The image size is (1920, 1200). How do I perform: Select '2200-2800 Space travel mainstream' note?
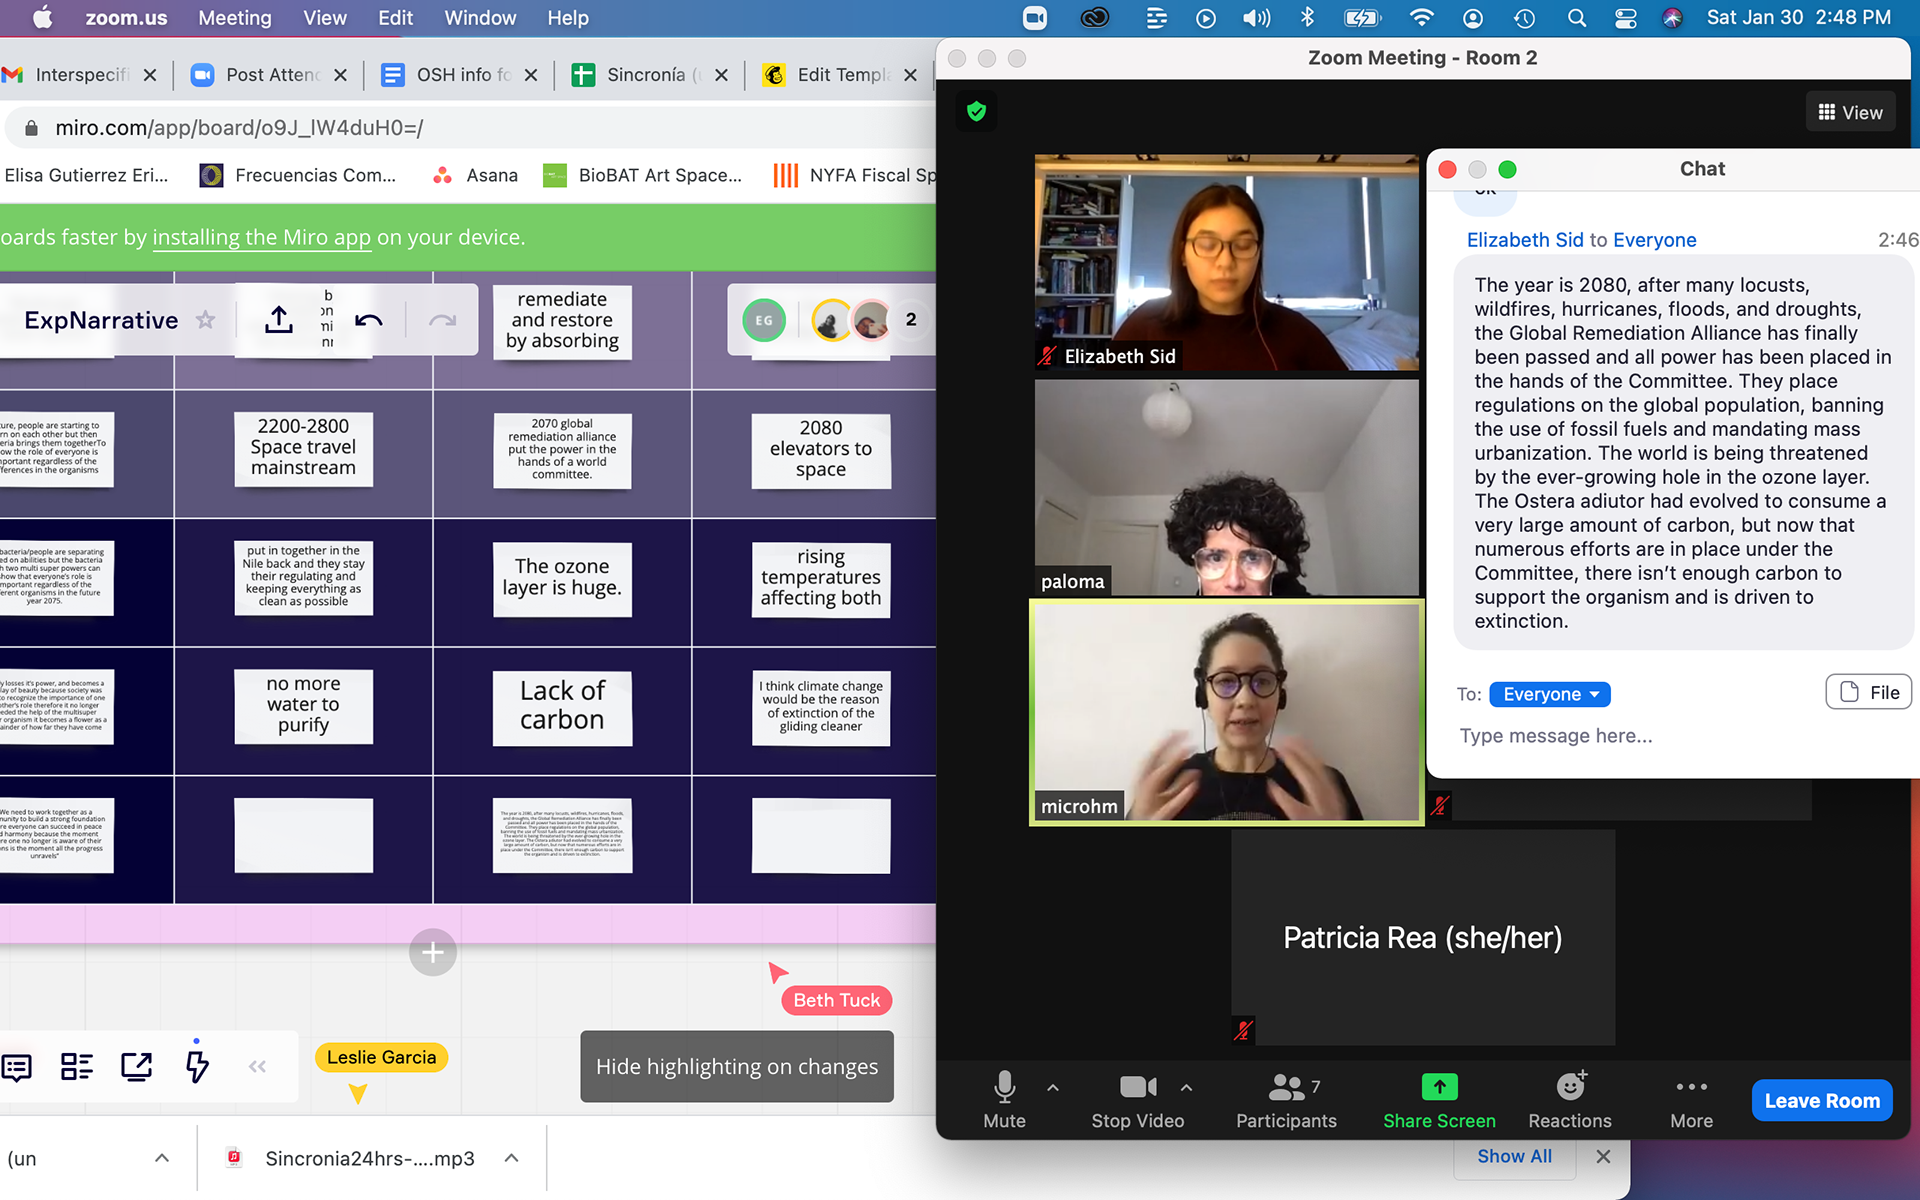click(x=303, y=448)
